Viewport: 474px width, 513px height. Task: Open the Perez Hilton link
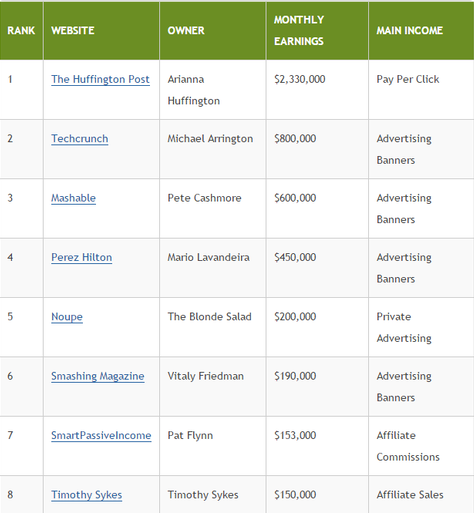click(82, 258)
